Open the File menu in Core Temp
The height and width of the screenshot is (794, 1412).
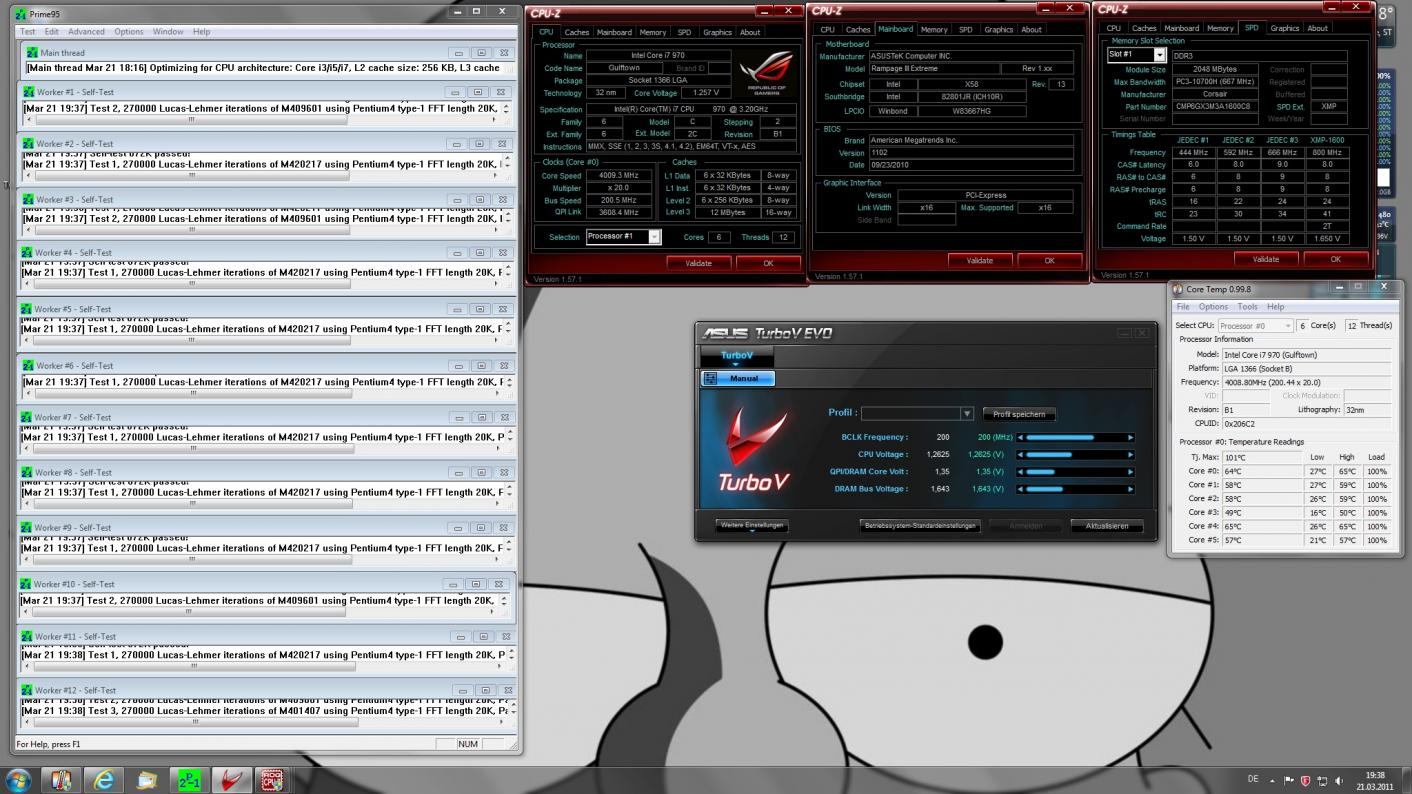1183,307
